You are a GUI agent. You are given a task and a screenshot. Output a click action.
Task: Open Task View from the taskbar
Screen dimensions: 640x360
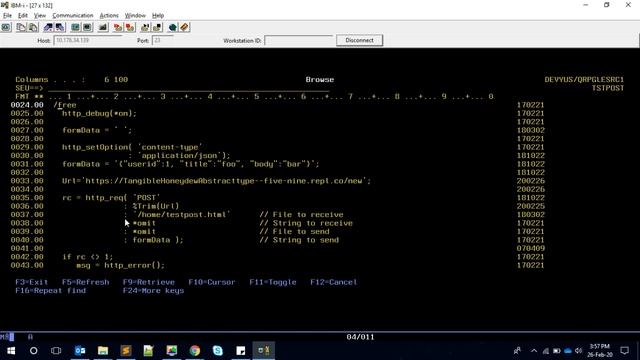pos(56,350)
